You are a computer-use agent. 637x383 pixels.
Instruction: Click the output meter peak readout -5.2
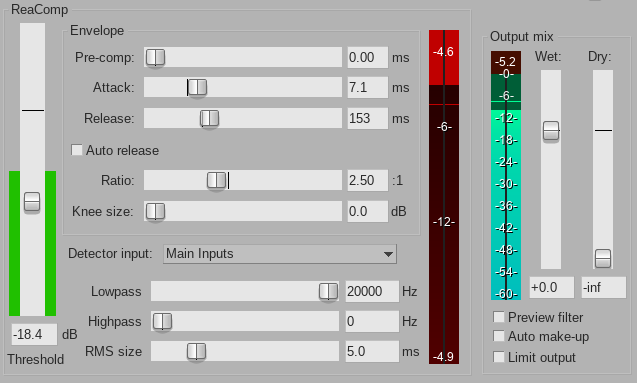[505, 62]
